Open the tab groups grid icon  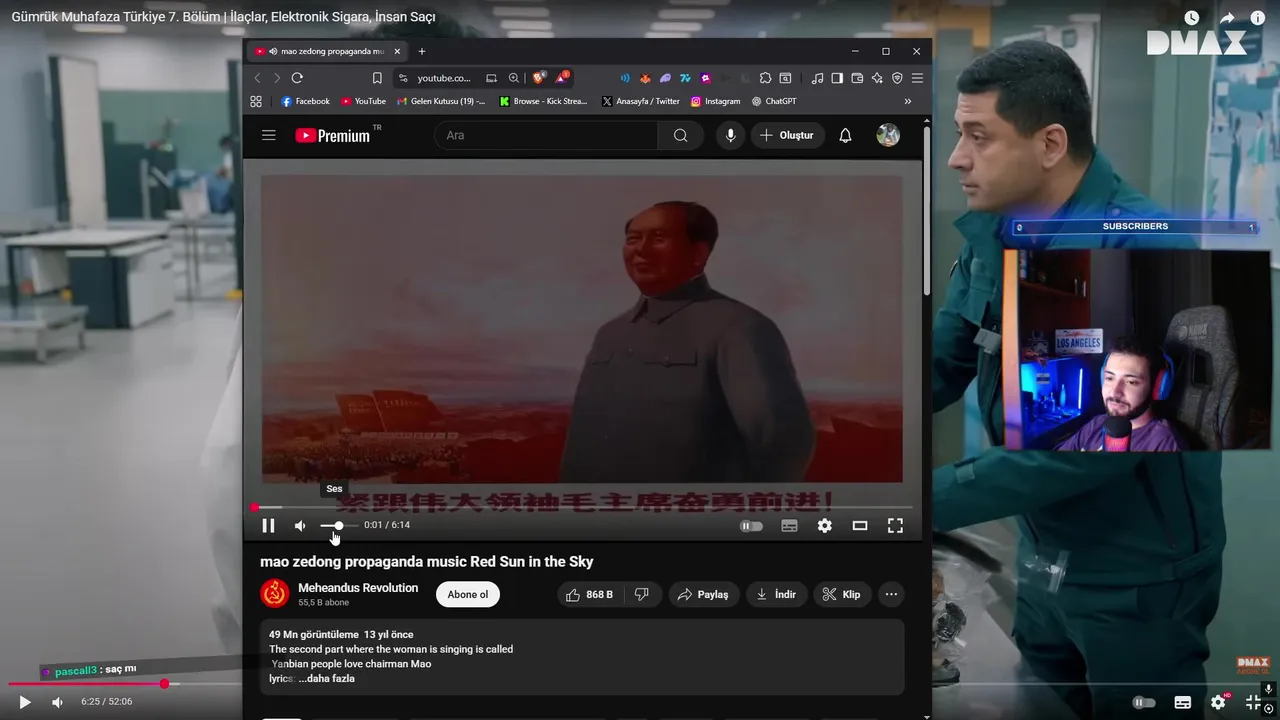tap(256, 101)
